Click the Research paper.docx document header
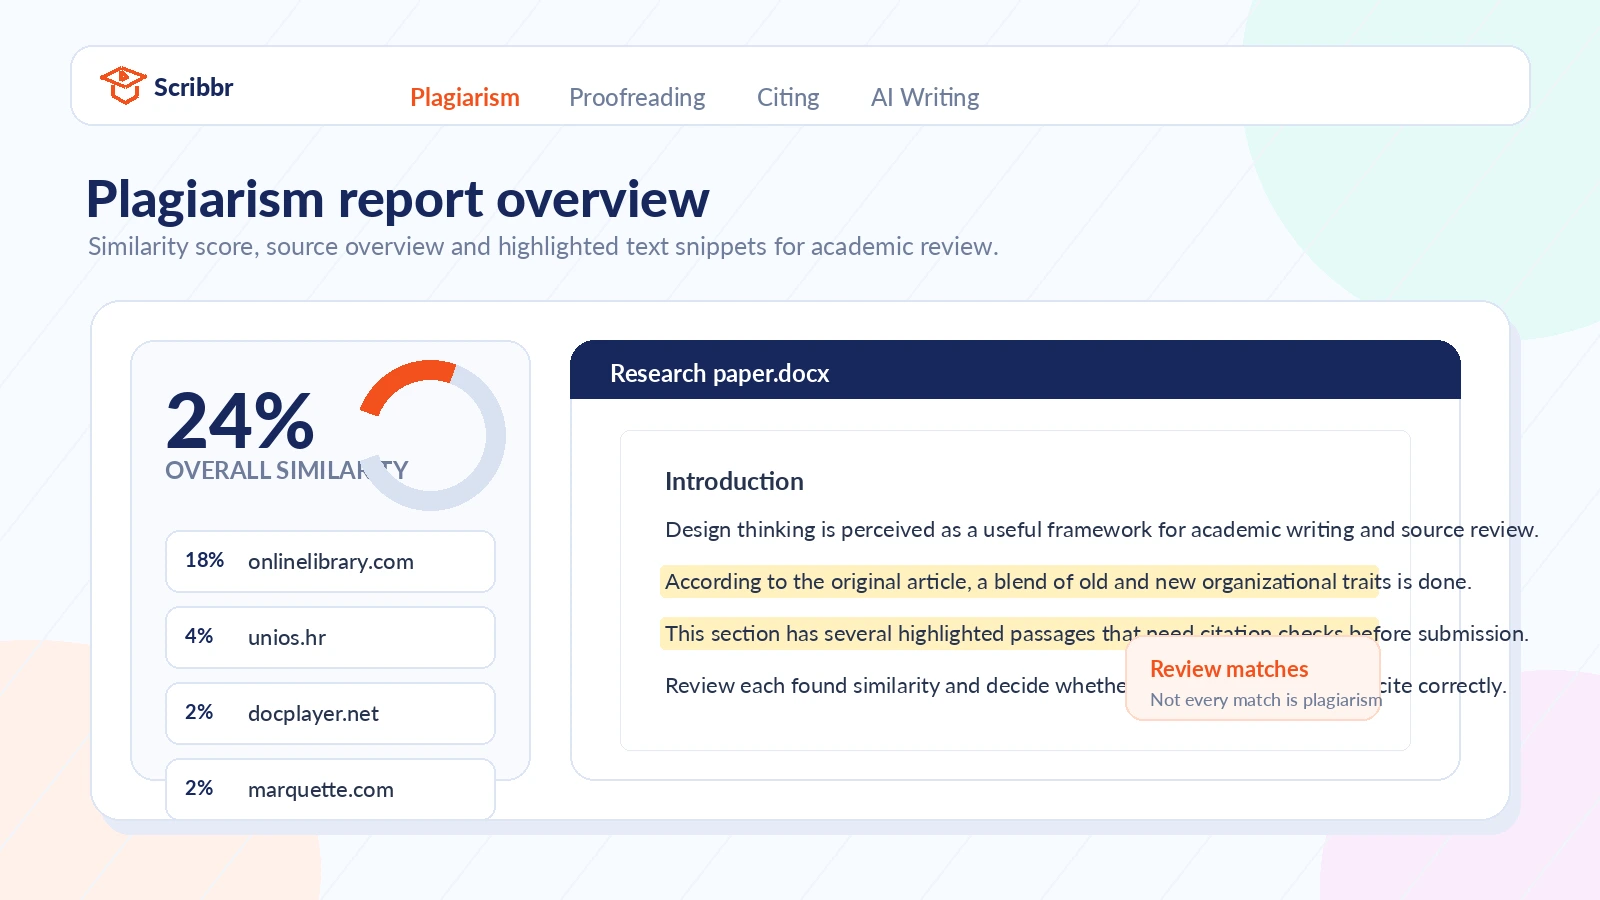 click(x=1015, y=370)
